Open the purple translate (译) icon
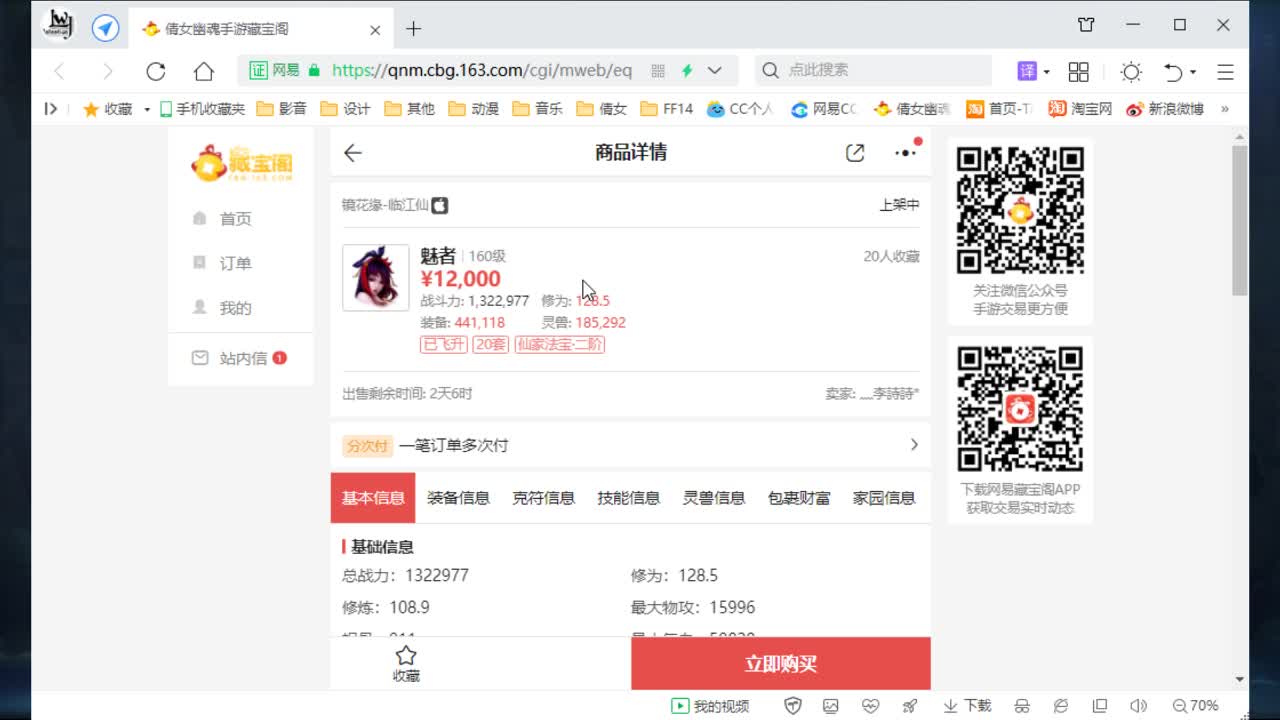This screenshot has height=720, width=1280. click(1027, 71)
